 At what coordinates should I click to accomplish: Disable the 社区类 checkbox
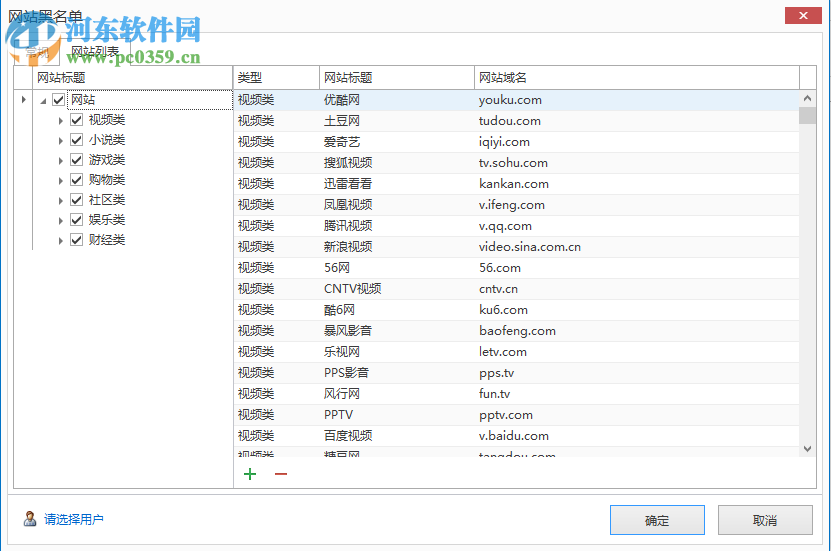[x=76, y=200]
